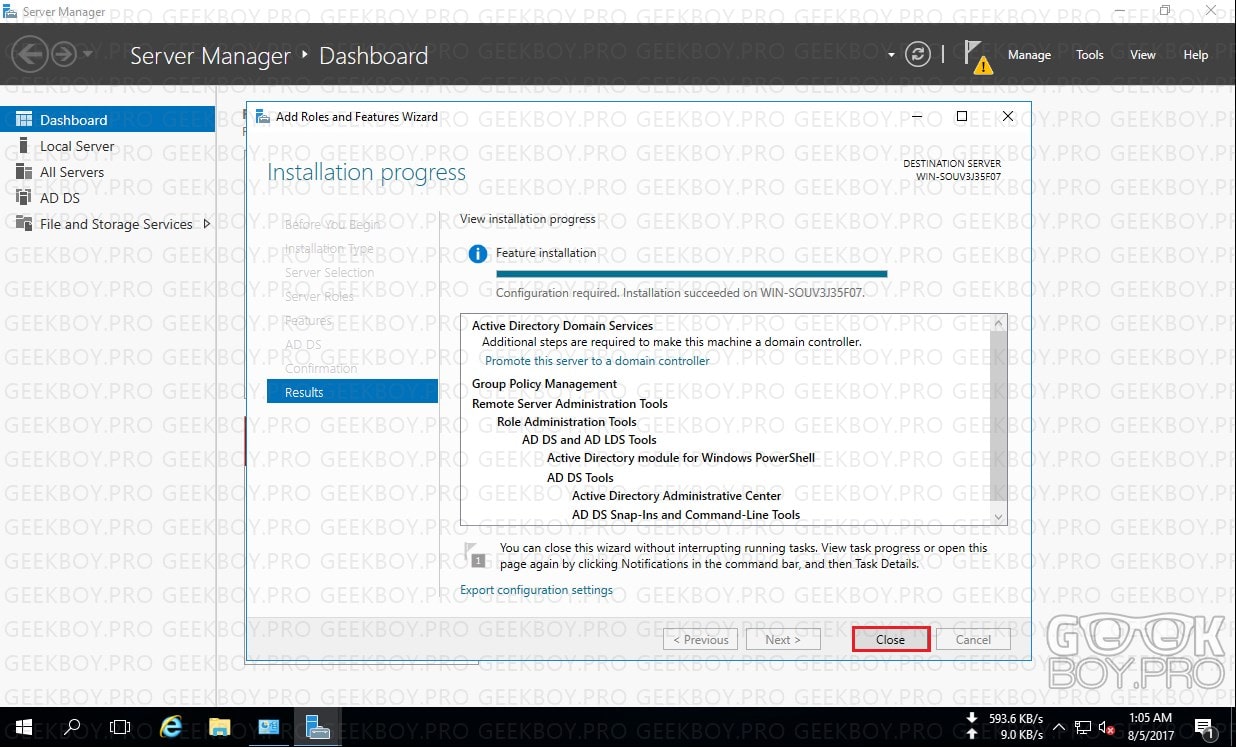Select 'Active Directory module for Windows PowerShell'
Viewport: 1236px width, 747px height.
point(681,458)
